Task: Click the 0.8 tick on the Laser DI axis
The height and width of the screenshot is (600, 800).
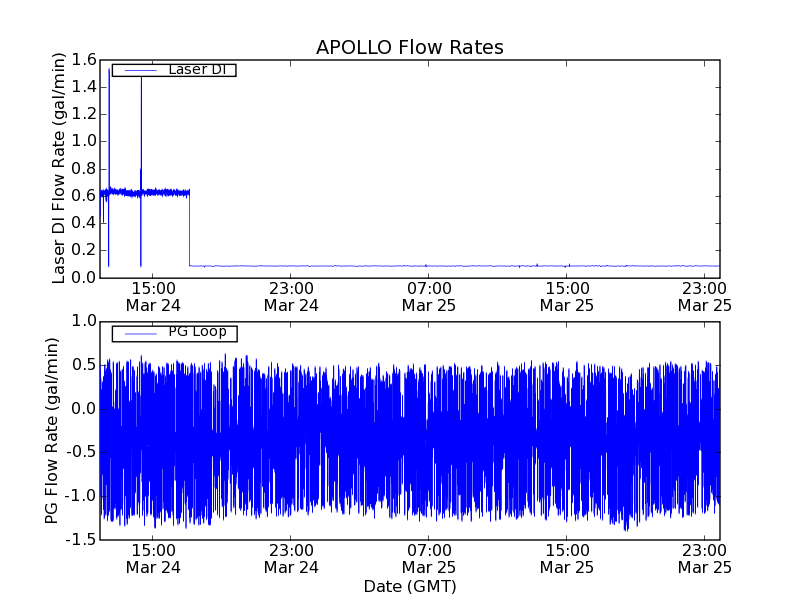Action: click(83, 169)
